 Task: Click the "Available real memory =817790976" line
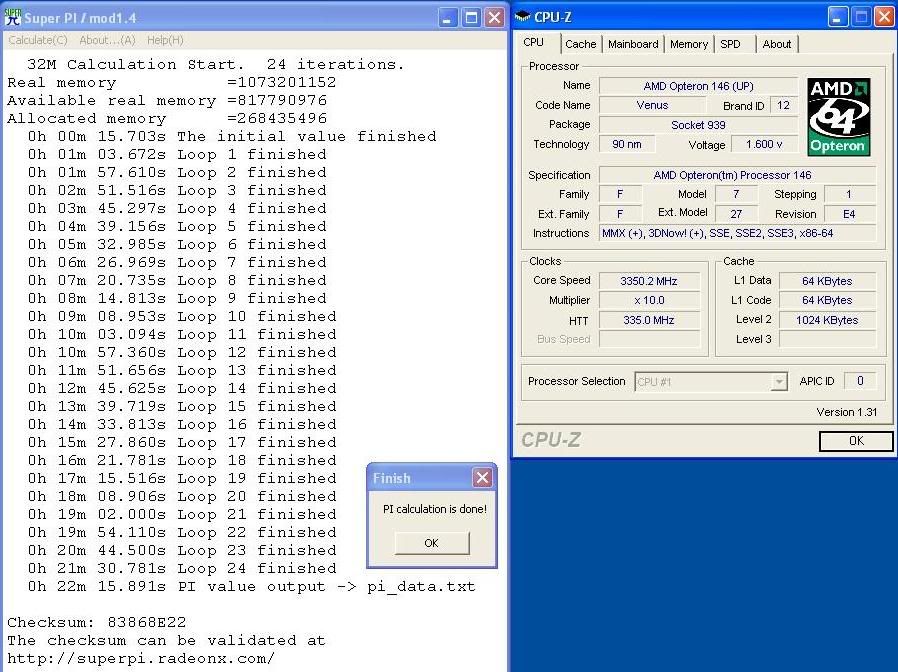[167, 100]
